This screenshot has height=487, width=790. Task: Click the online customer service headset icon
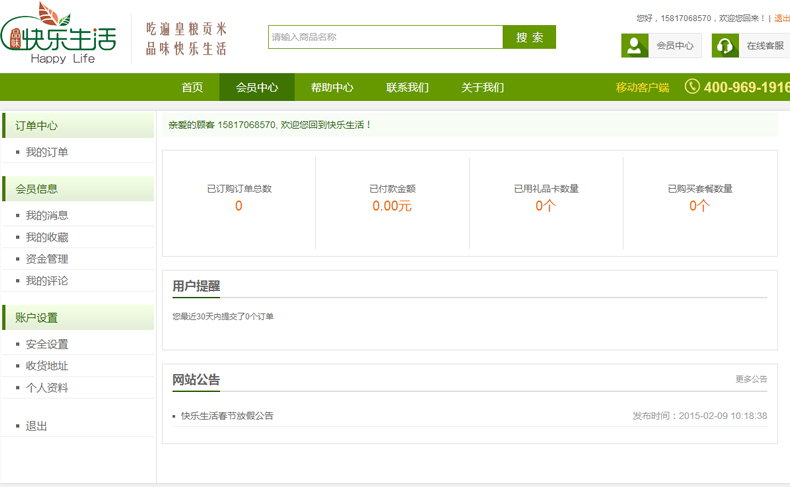(x=725, y=46)
